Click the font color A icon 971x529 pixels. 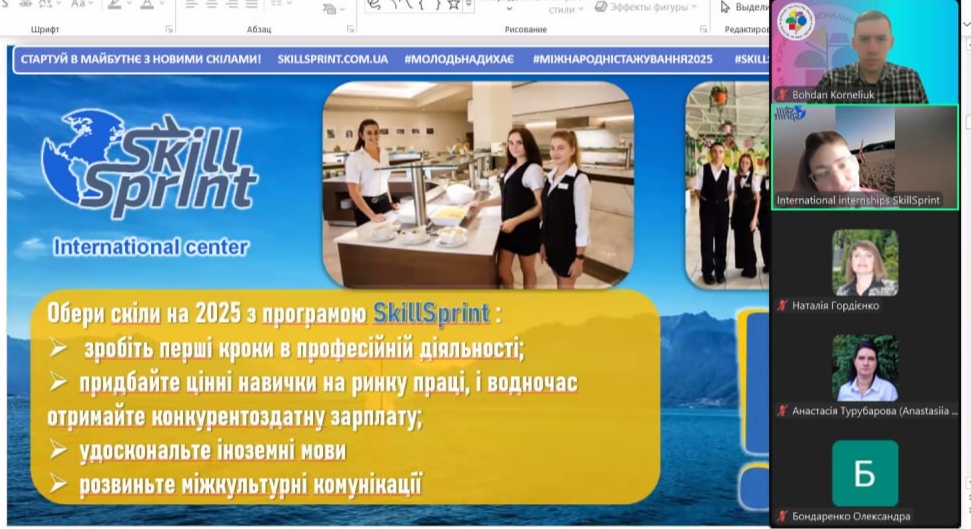pyautogui.click(x=146, y=5)
